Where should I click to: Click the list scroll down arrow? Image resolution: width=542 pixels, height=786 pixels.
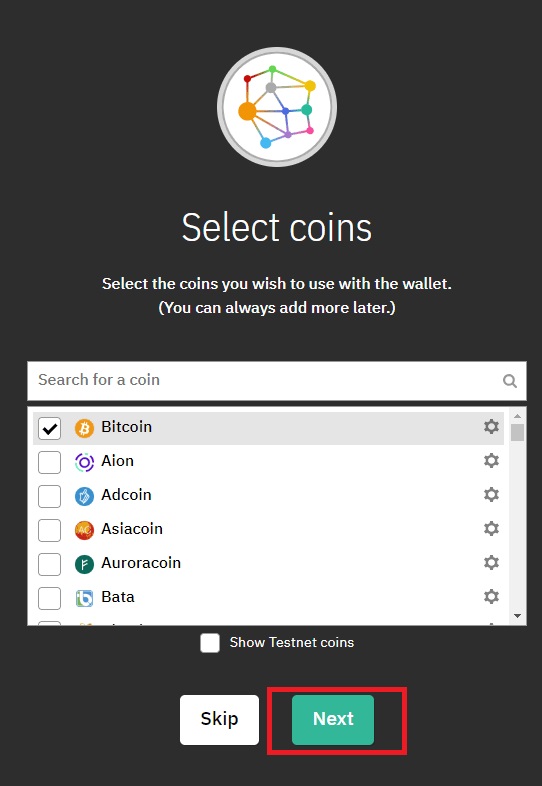point(518,616)
